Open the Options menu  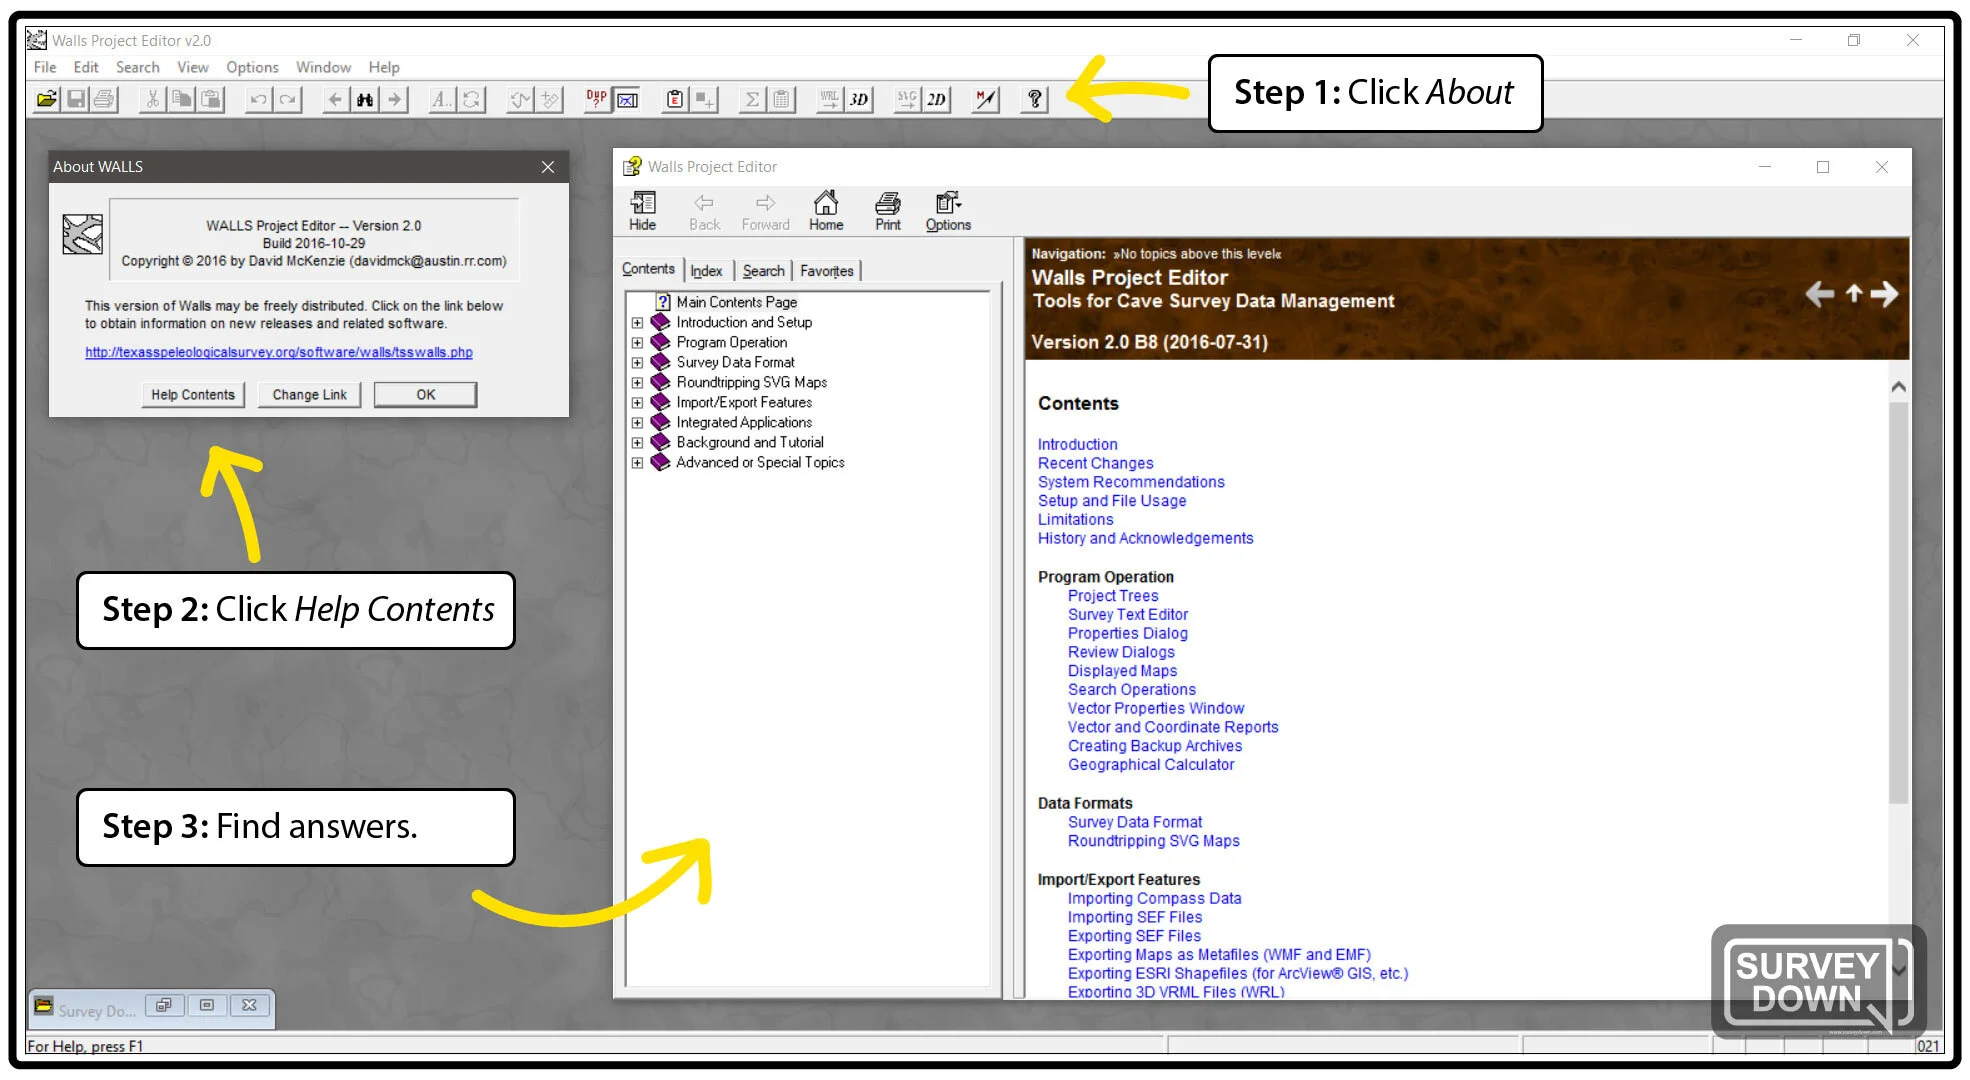pyautogui.click(x=252, y=67)
